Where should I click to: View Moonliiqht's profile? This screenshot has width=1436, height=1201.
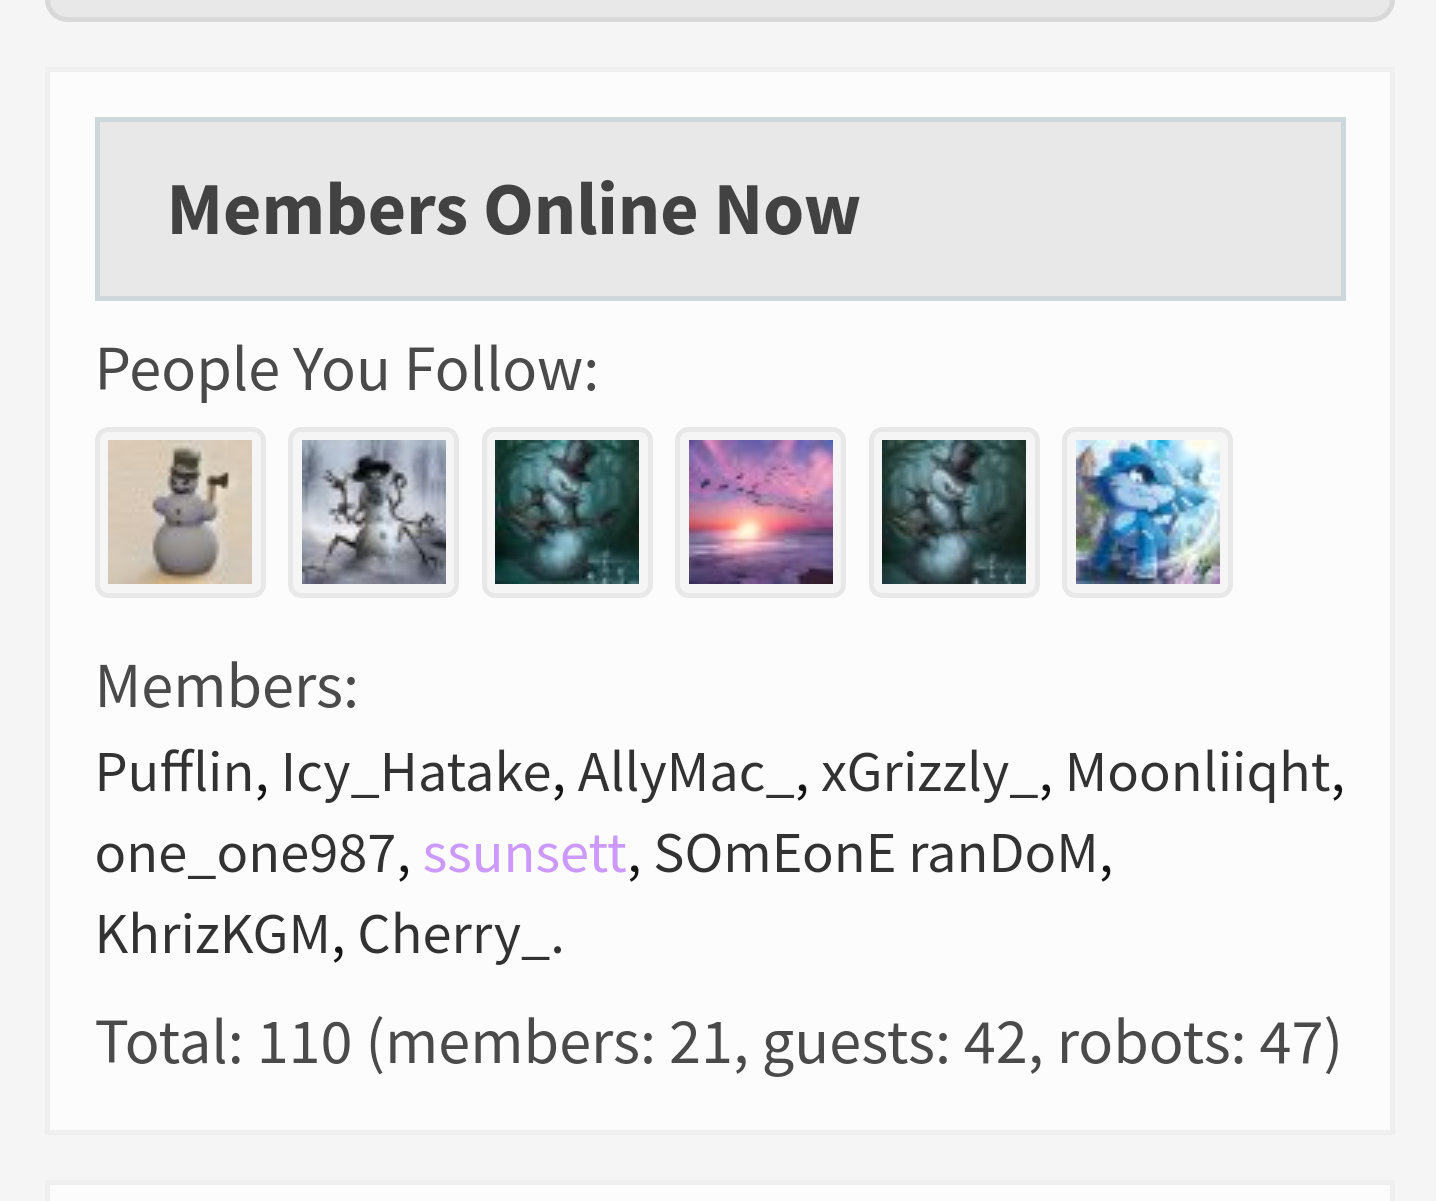[x=1198, y=772]
